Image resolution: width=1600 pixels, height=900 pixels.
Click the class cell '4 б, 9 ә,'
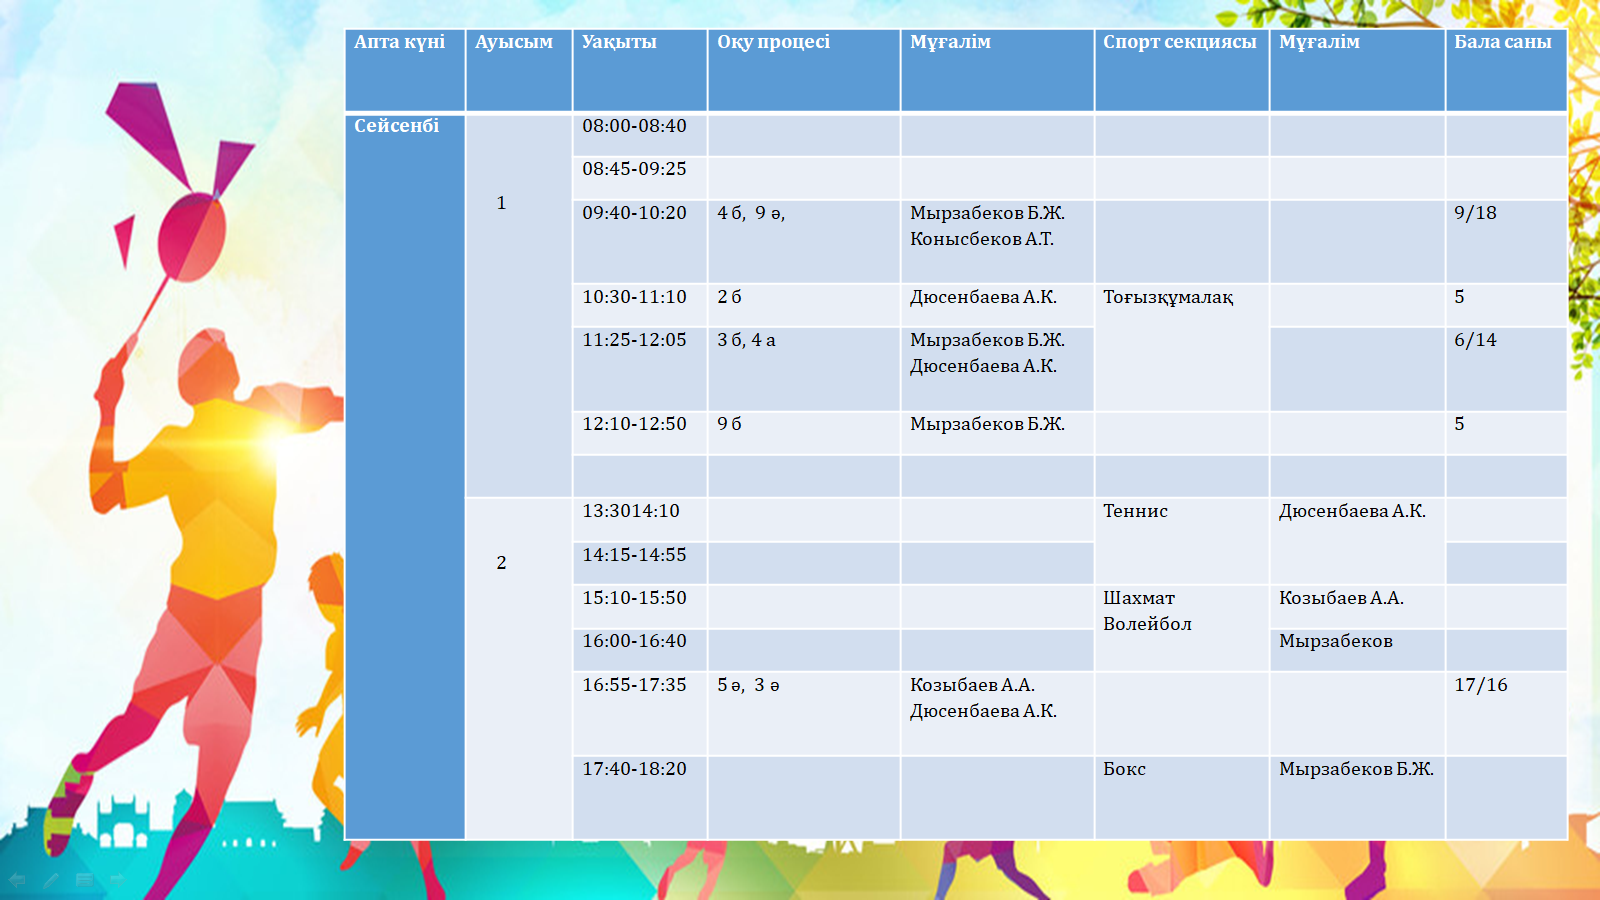point(804,241)
